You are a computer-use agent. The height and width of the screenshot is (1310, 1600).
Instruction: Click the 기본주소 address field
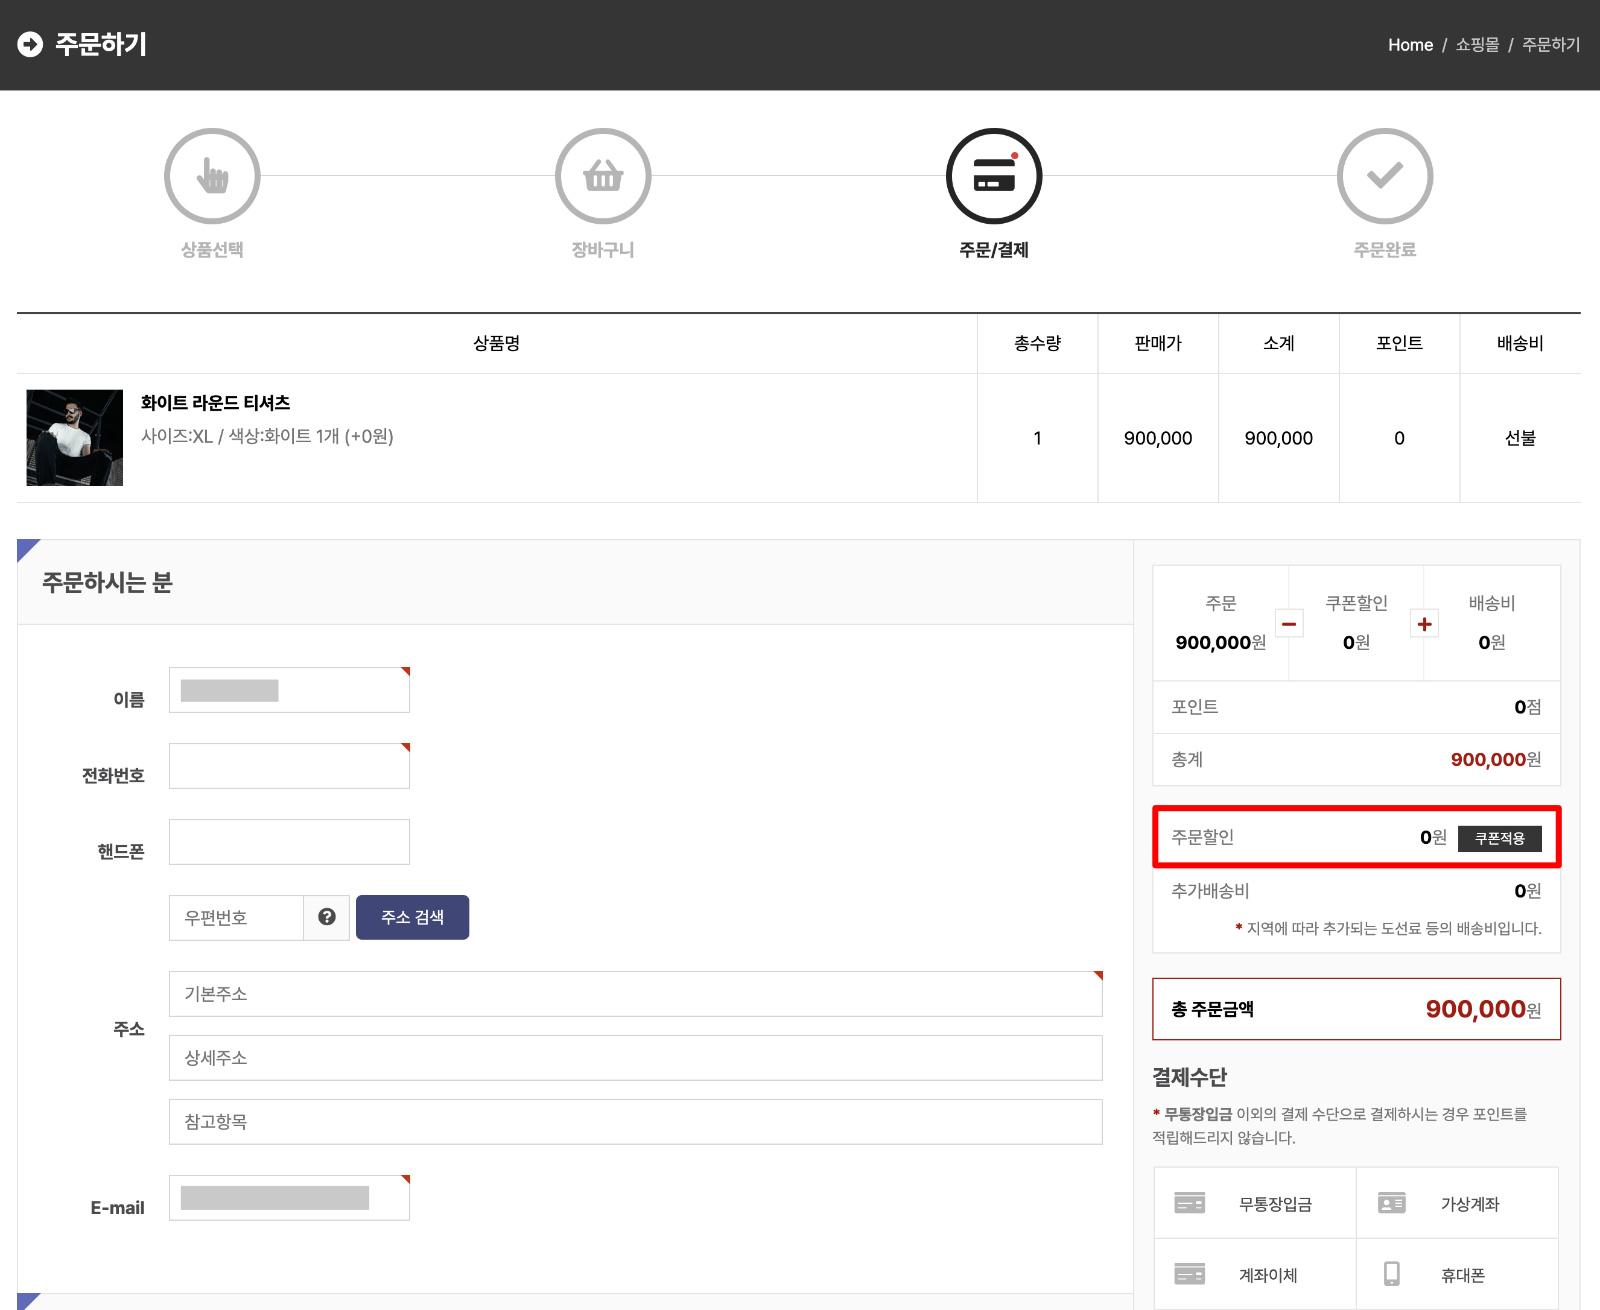(635, 994)
